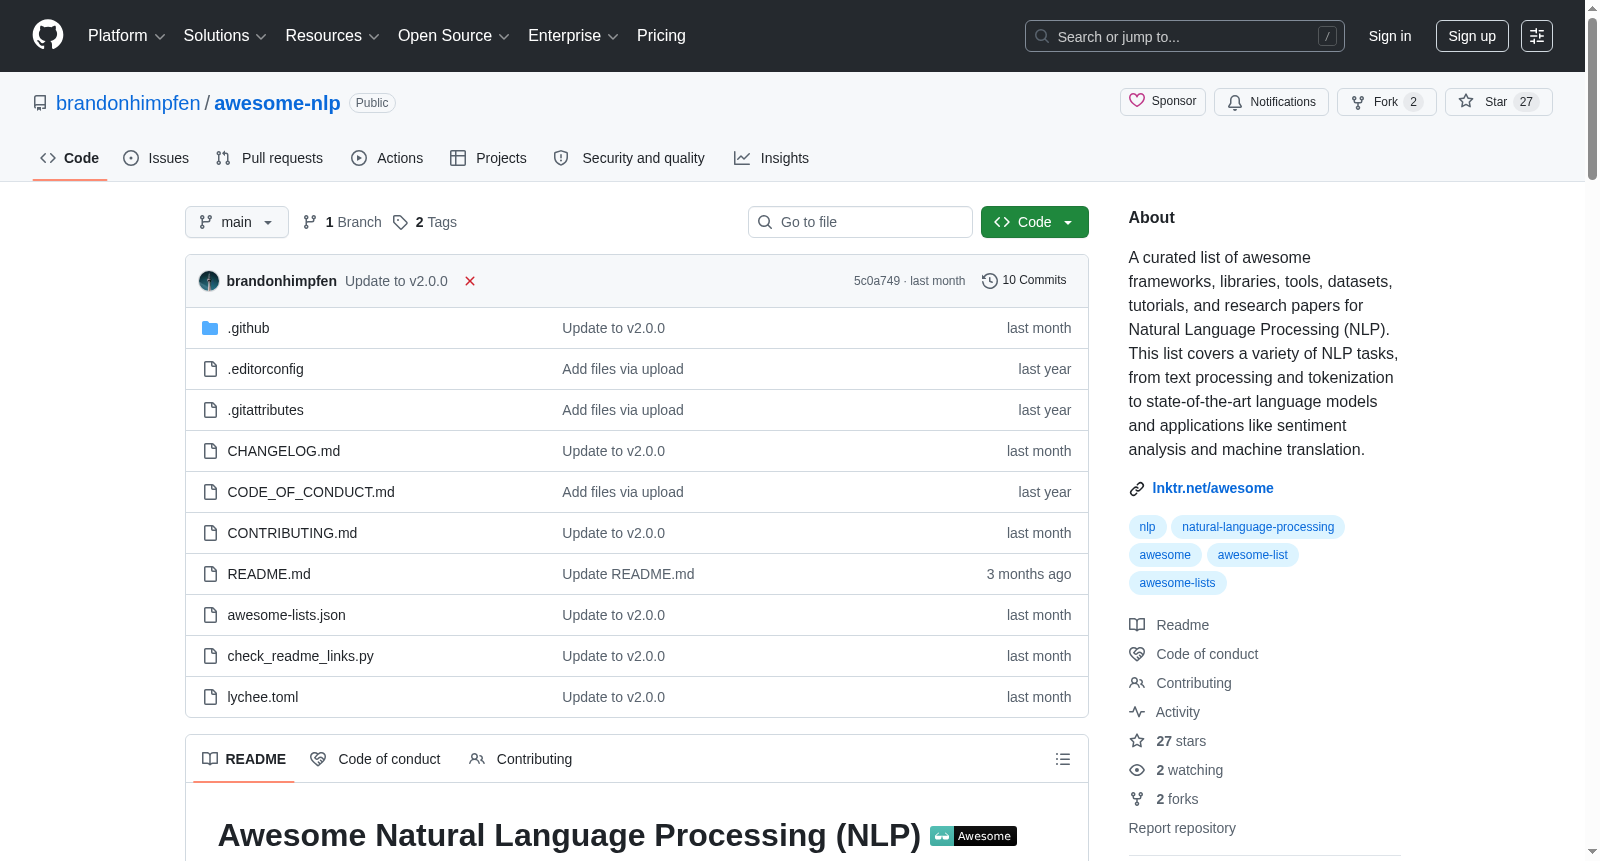Open awesome-lists.json file
The height and width of the screenshot is (861, 1600).
click(x=287, y=615)
